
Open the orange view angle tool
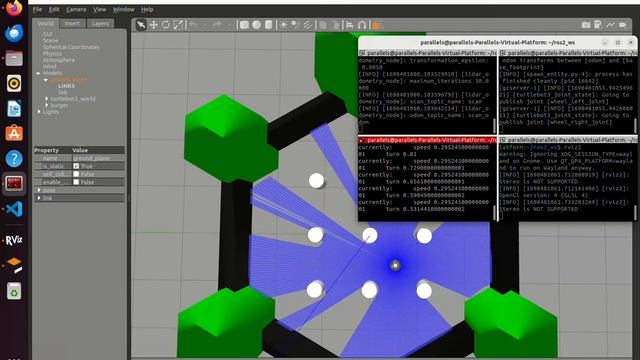[376, 26]
